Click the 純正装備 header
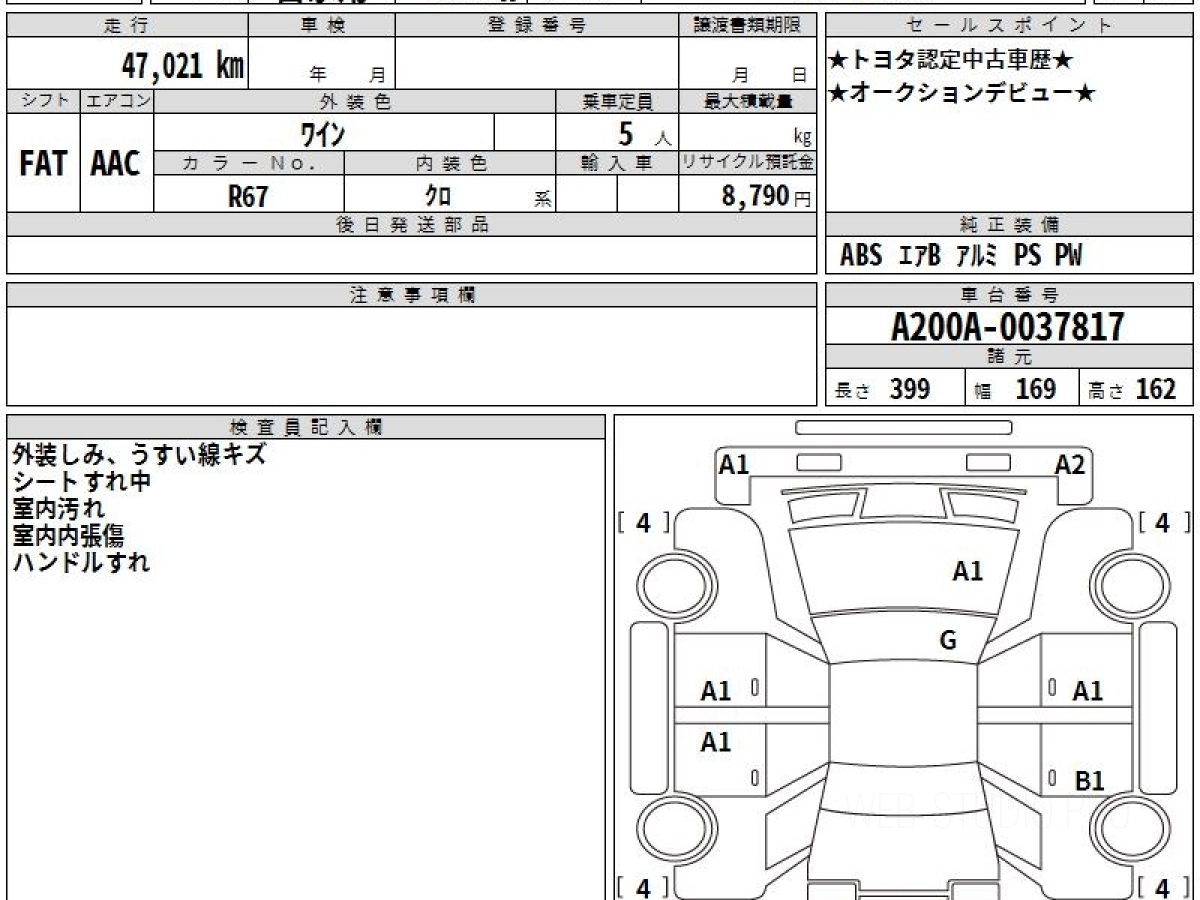Image resolution: width=1200 pixels, height=900 pixels. click(1009, 225)
